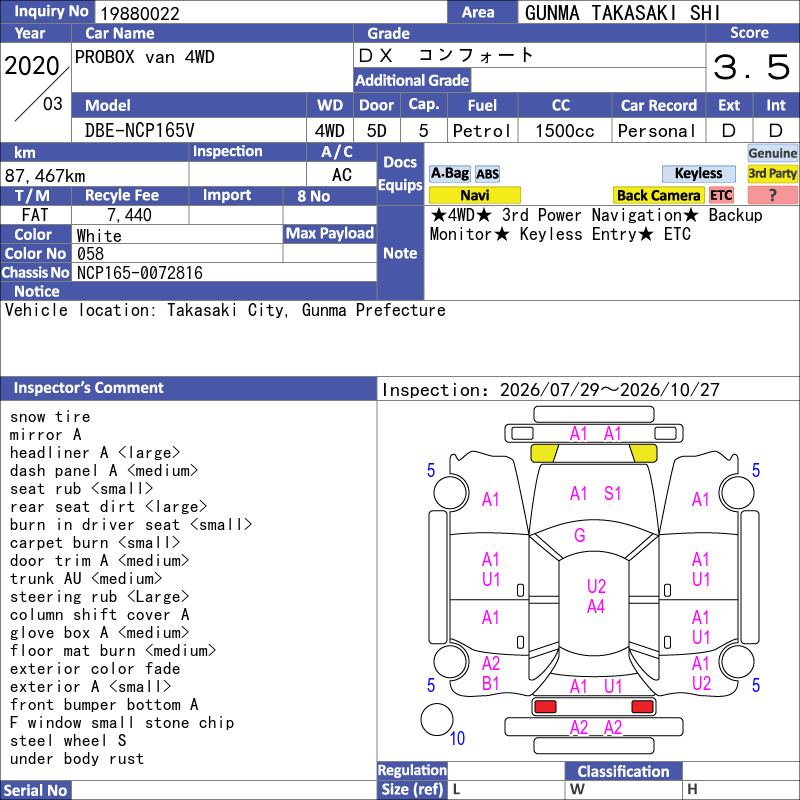Click the comment line 'snow tire'
The height and width of the screenshot is (800, 800).
pos(50,417)
